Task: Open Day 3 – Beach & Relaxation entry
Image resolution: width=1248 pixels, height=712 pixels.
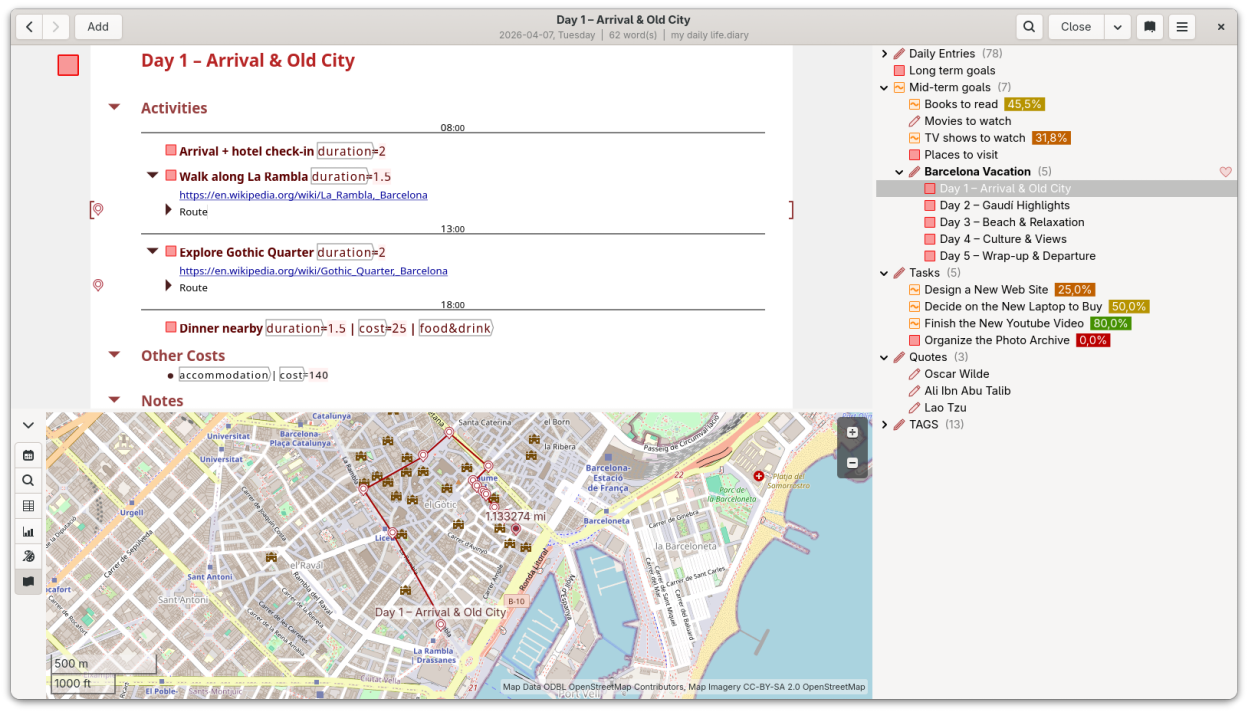Action: [x=1012, y=222]
